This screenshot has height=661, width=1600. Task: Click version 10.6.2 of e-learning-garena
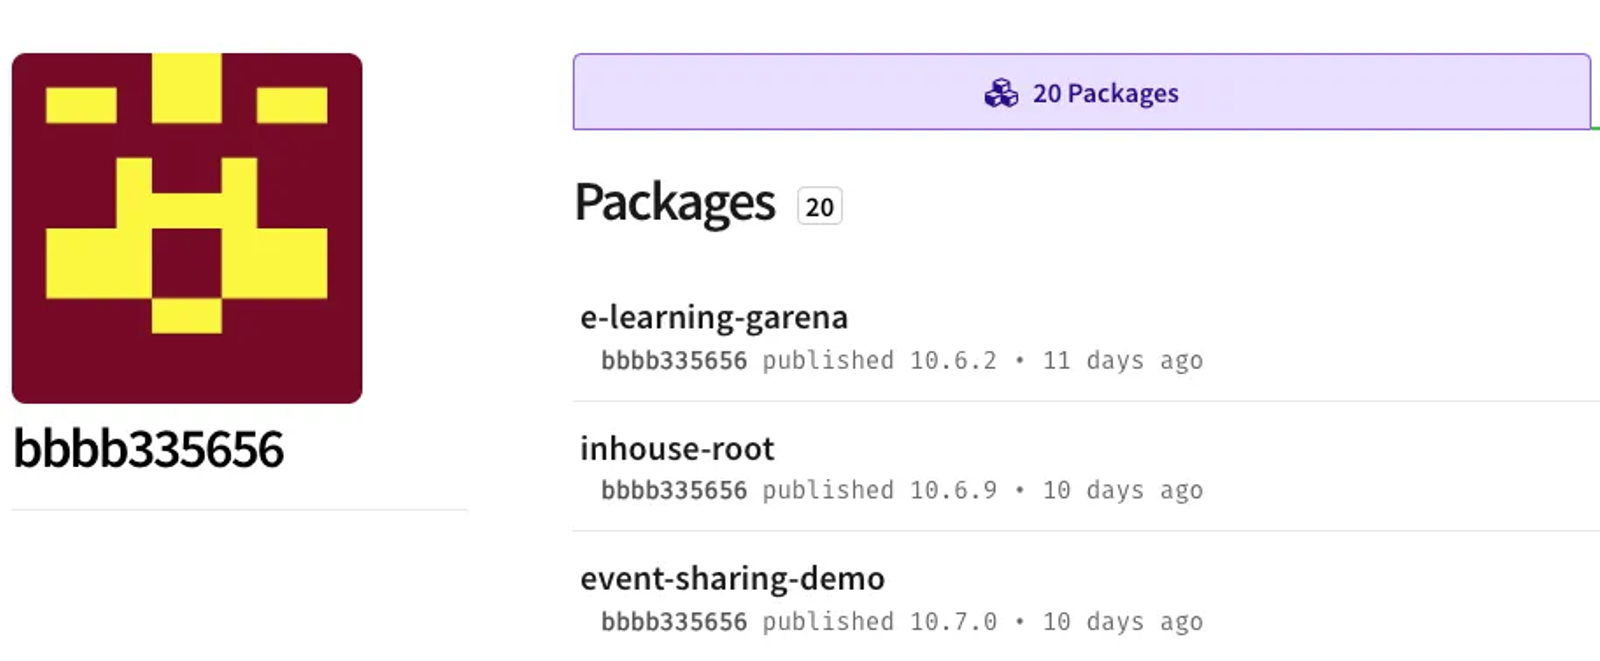[x=953, y=361]
